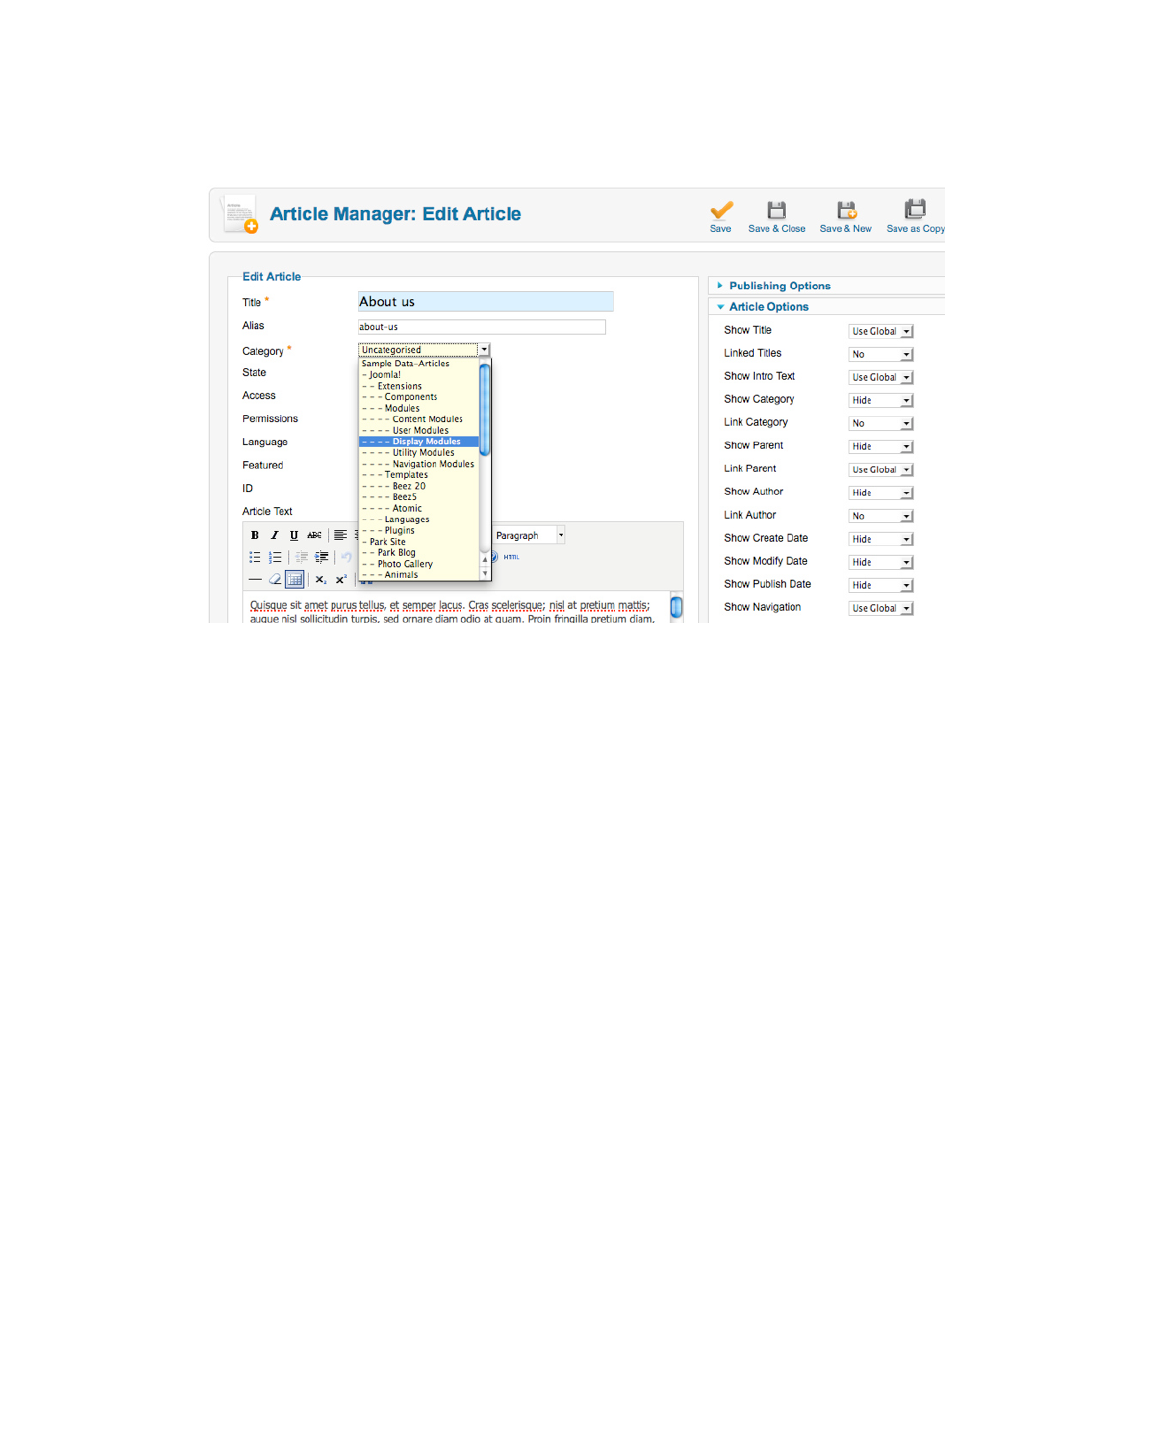The width and height of the screenshot is (1152, 1440).
Task: Open the Category dropdown showing Uncategorised
Action: pyautogui.click(x=424, y=350)
